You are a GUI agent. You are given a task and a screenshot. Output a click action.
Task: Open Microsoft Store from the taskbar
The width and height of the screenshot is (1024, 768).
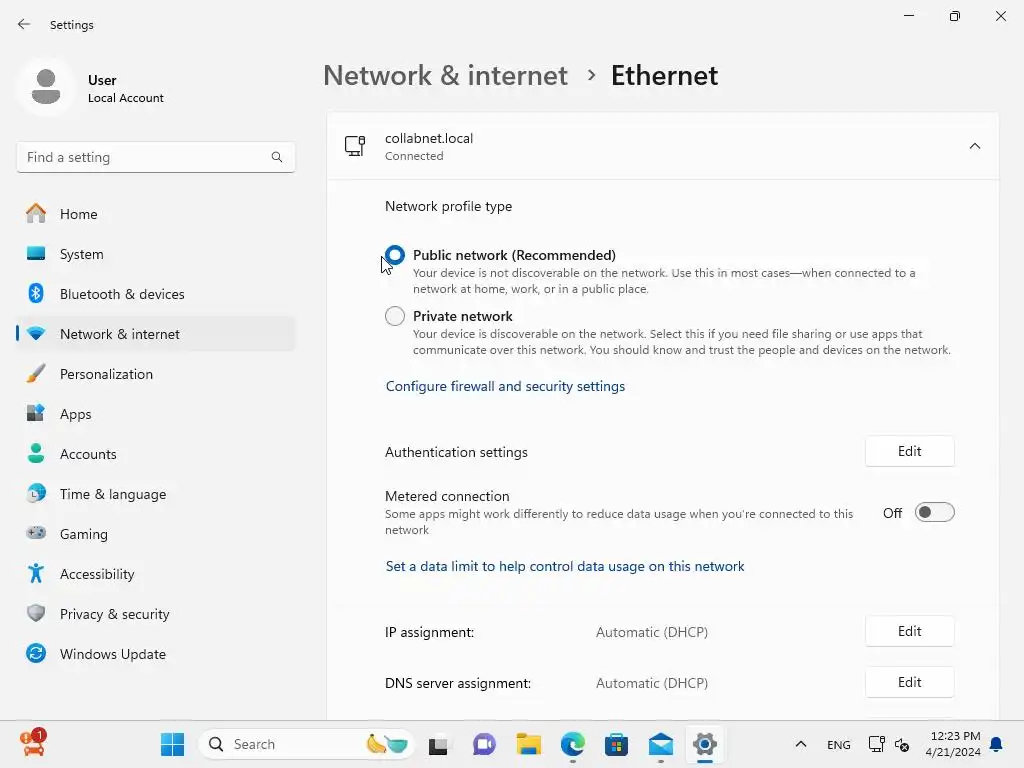616,744
